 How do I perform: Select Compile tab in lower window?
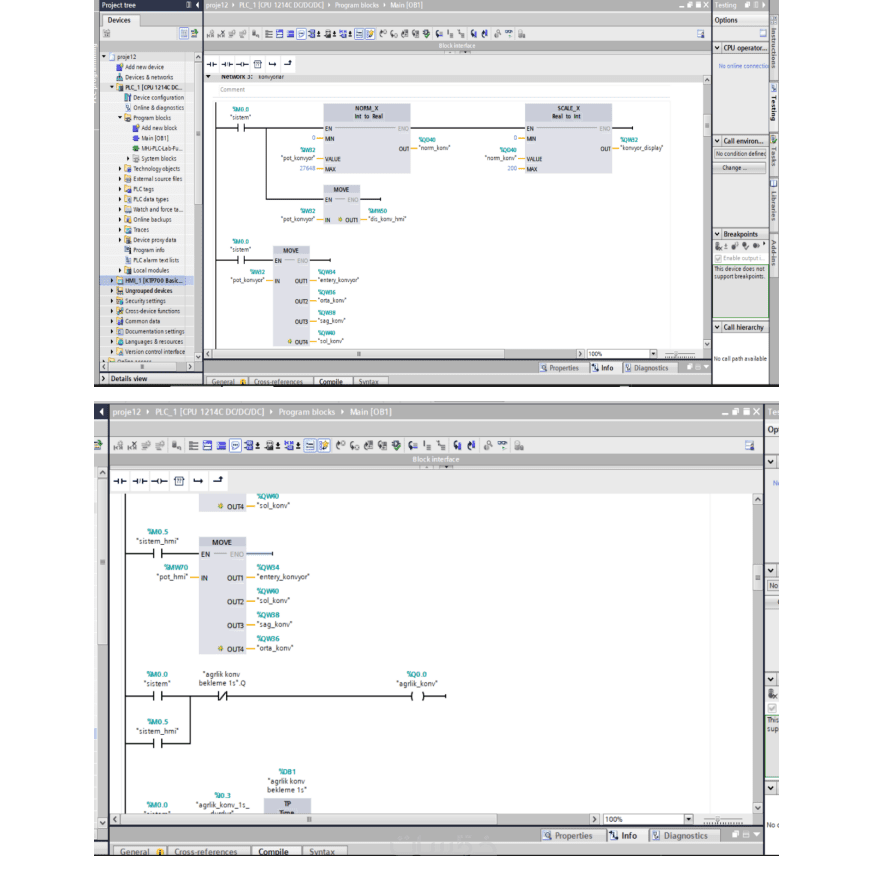click(274, 851)
